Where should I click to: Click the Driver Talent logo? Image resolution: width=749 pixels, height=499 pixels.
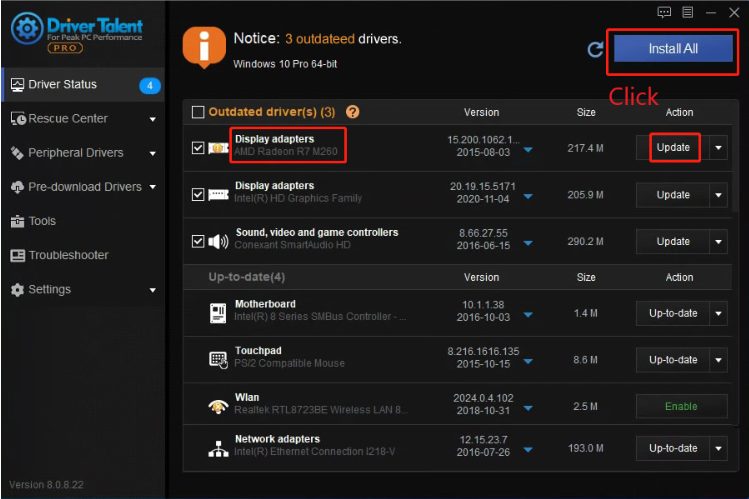[x=76, y=32]
